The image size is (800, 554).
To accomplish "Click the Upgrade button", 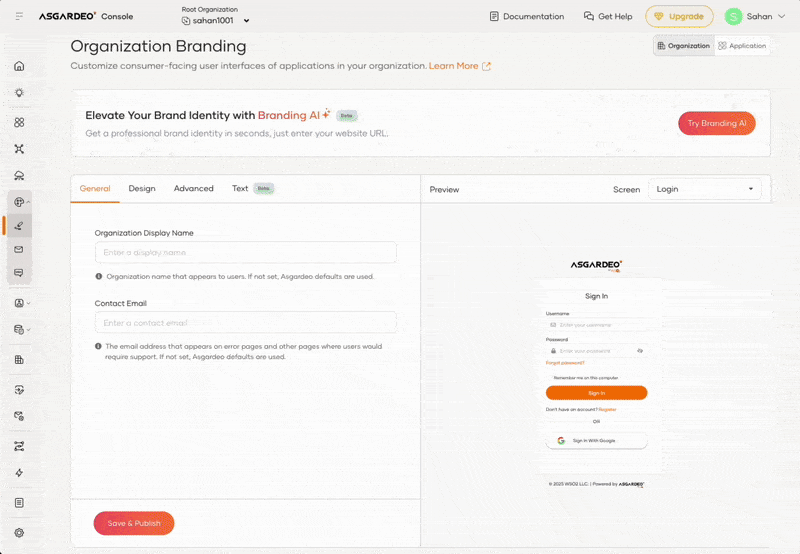I will pos(679,16).
